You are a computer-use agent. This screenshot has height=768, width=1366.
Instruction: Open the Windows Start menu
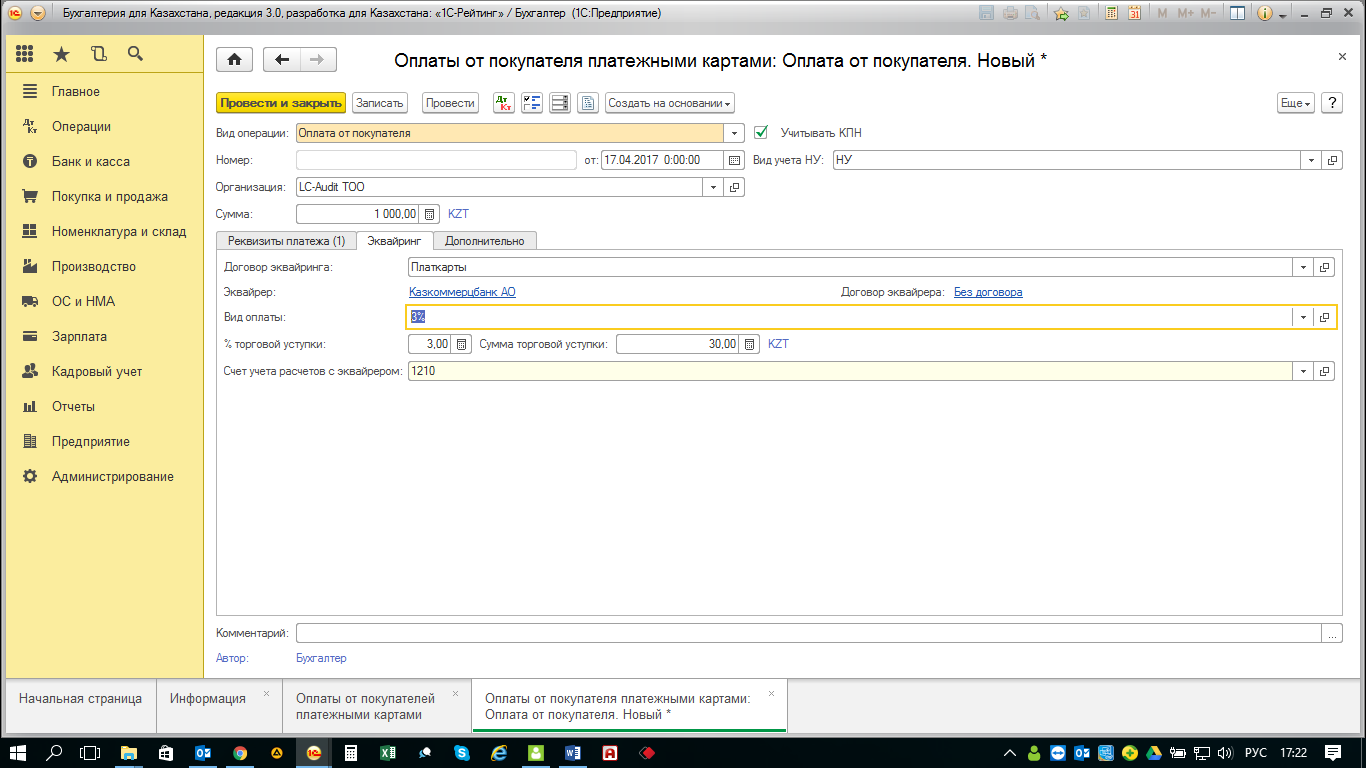point(19,753)
